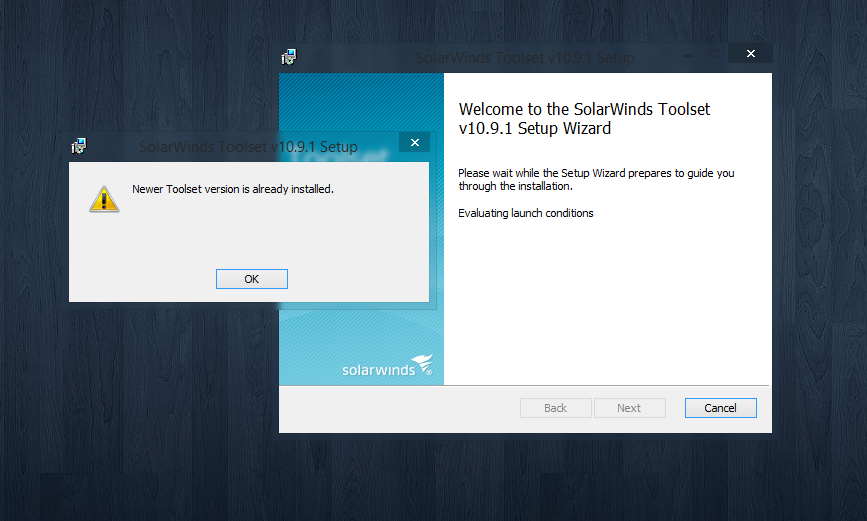The width and height of the screenshot is (867, 521).
Task: Cancel the Setup Wizard installation
Action: click(x=720, y=408)
